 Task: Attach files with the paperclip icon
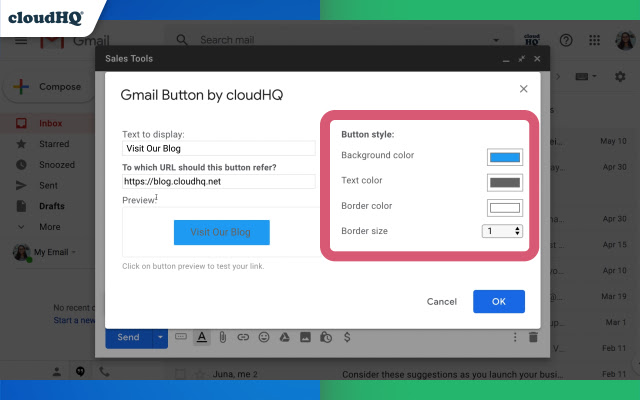pyautogui.click(x=222, y=337)
